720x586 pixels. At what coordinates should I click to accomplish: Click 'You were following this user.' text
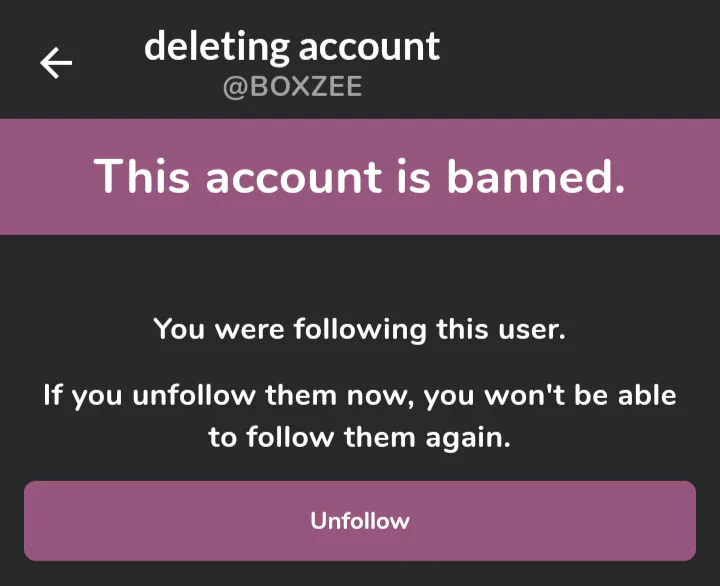(x=360, y=328)
